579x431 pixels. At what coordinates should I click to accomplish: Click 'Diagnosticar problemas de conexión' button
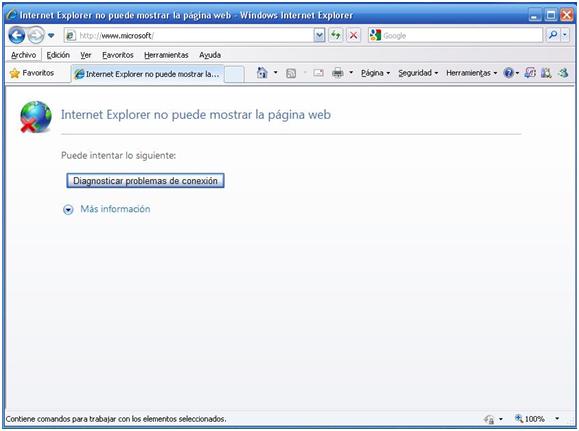145,181
